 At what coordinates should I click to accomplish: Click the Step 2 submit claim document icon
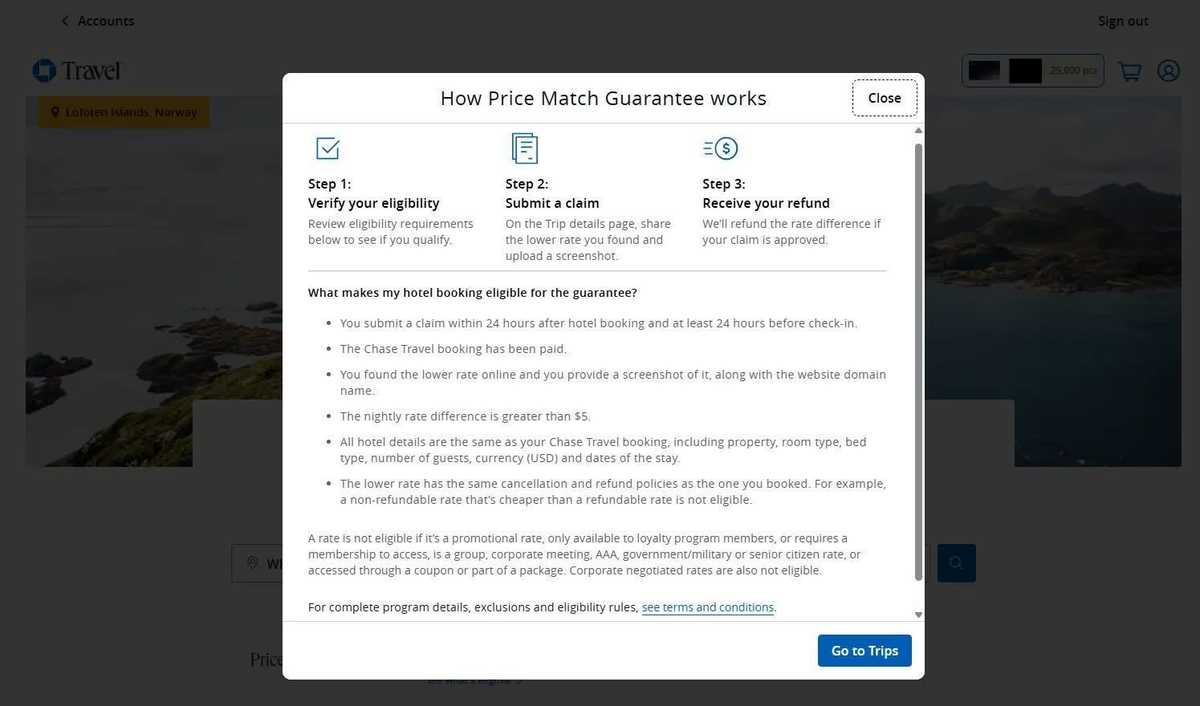pyautogui.click(x=525, y=147)
